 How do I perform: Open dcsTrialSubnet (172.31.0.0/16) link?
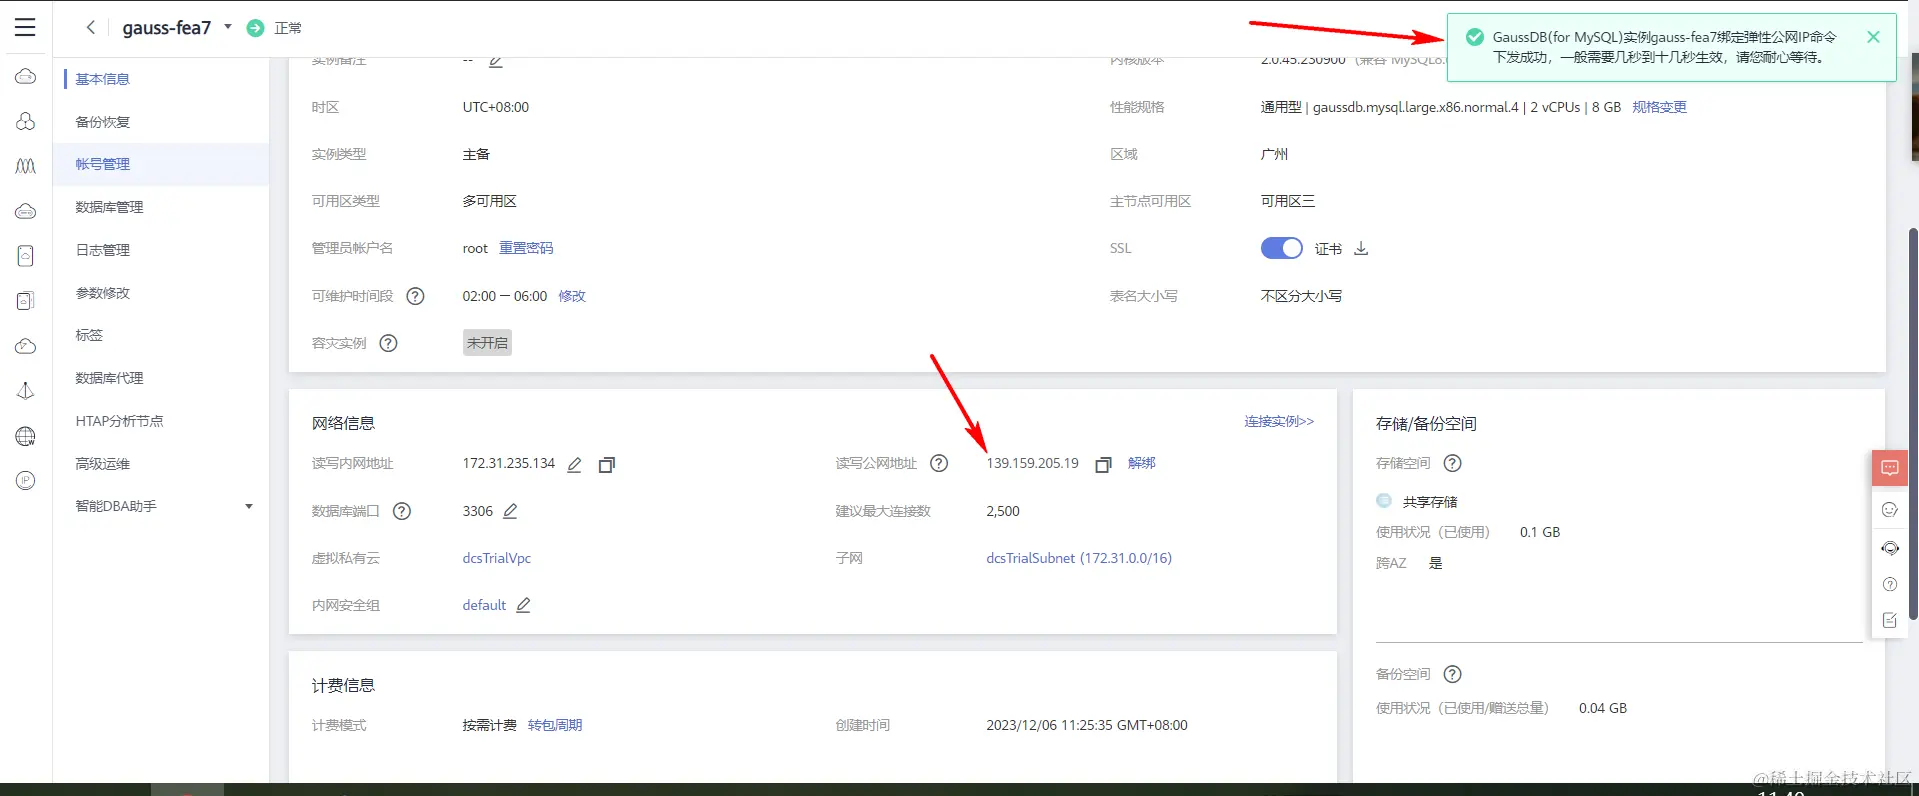tap(1079, 558)
